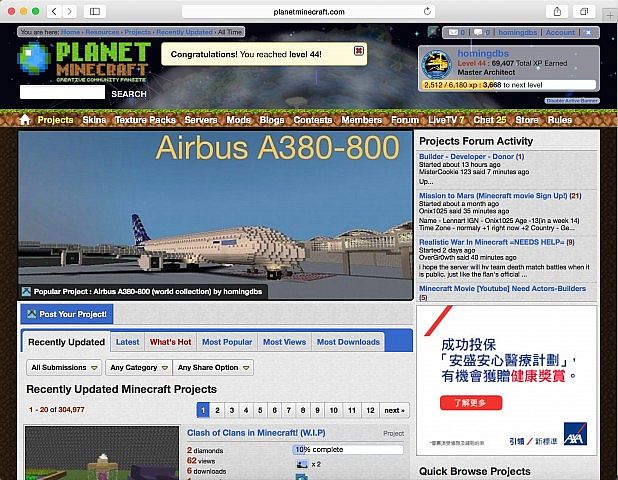Click Post Your Project button
Image resolution: width=618 pixels, height=480 pixels.
[x=67, y=314]
